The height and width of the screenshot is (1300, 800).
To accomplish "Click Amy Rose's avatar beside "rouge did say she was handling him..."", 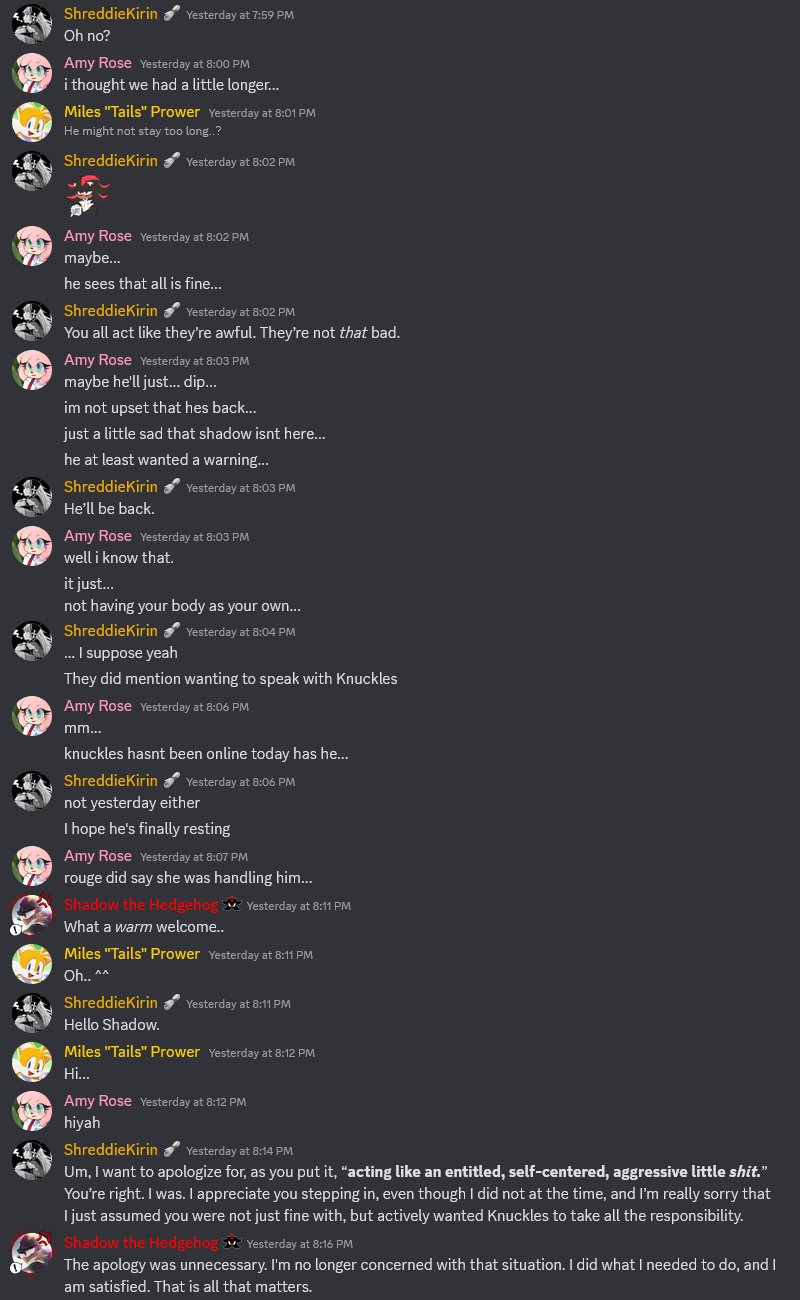I will point(32,866).
